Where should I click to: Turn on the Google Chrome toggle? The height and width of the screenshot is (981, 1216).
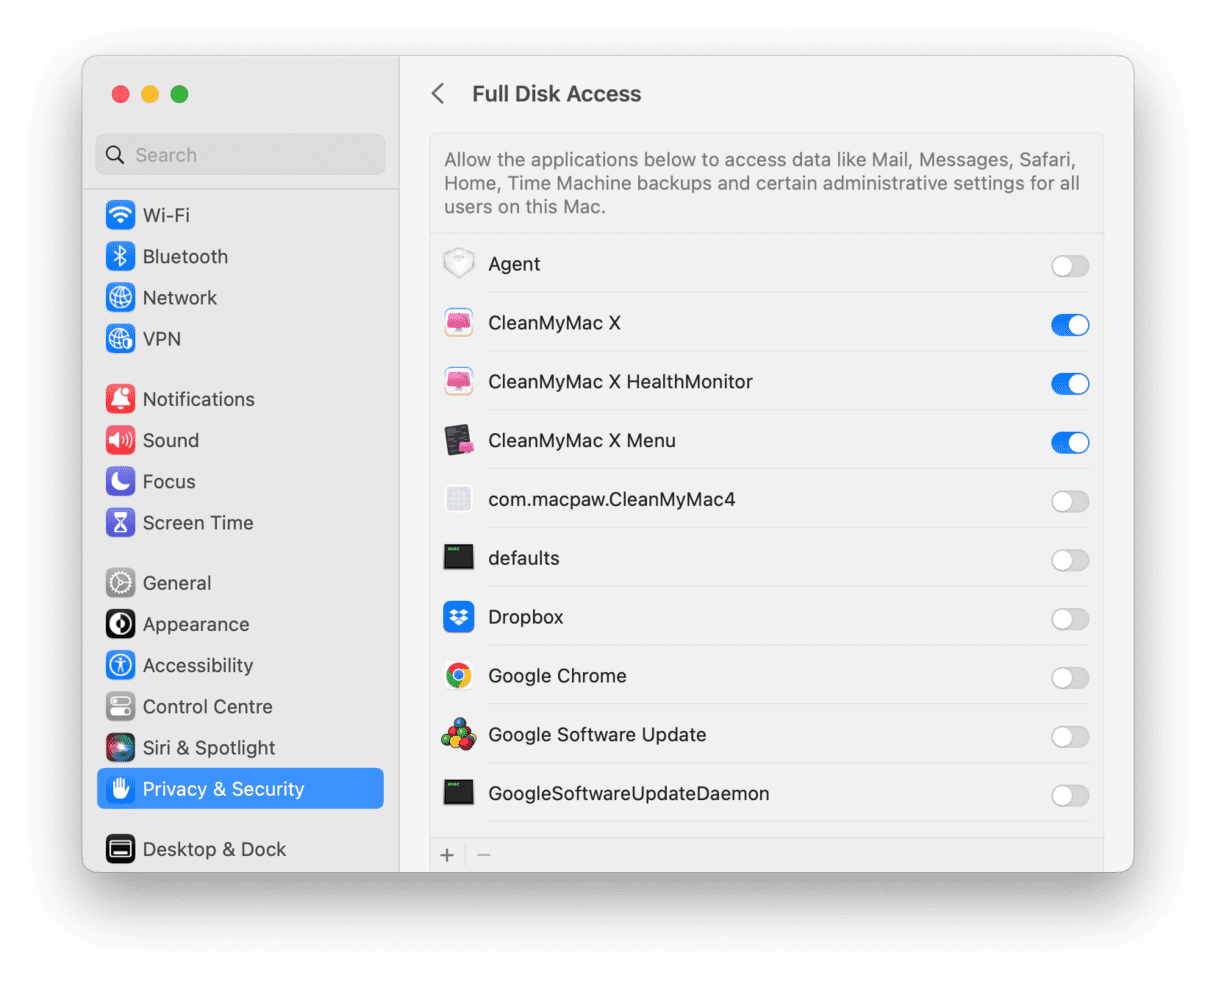pyautogui.click(x=1069, y=678)
